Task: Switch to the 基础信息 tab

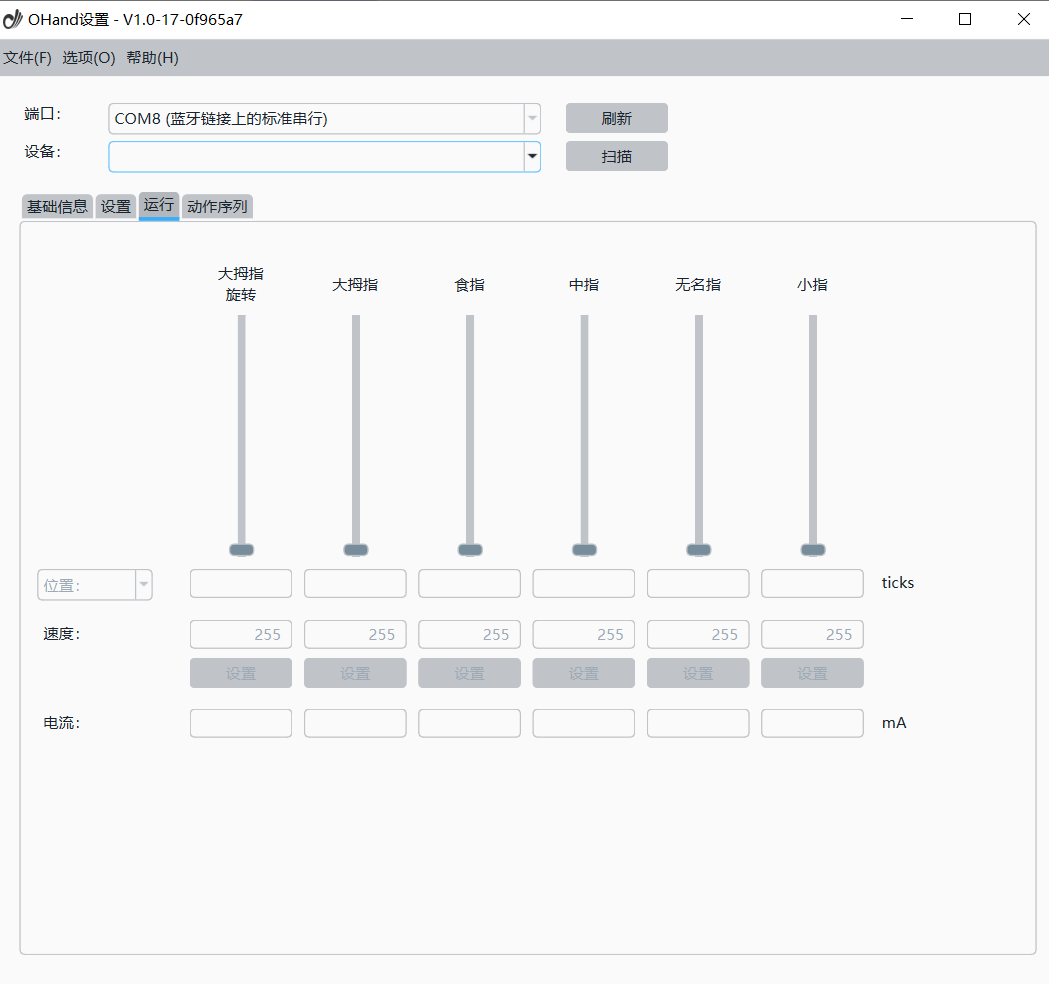Action: [x=58, y=206]
